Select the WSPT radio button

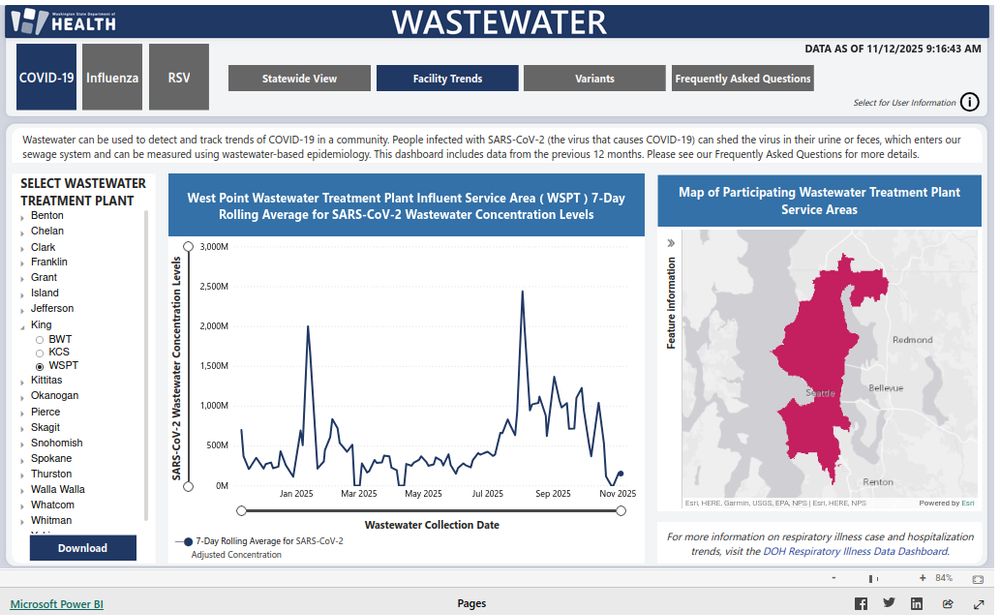pos(40,365)
